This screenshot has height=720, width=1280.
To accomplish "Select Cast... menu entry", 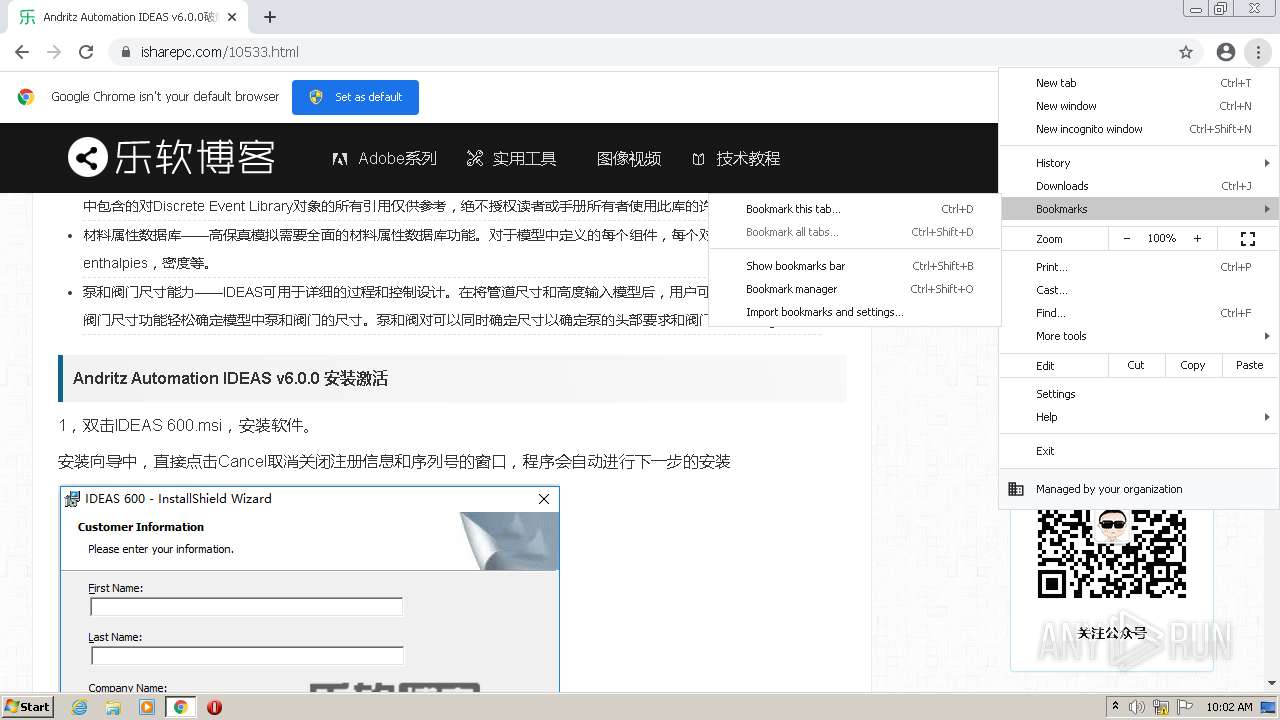I will [x=1139, y=290].
